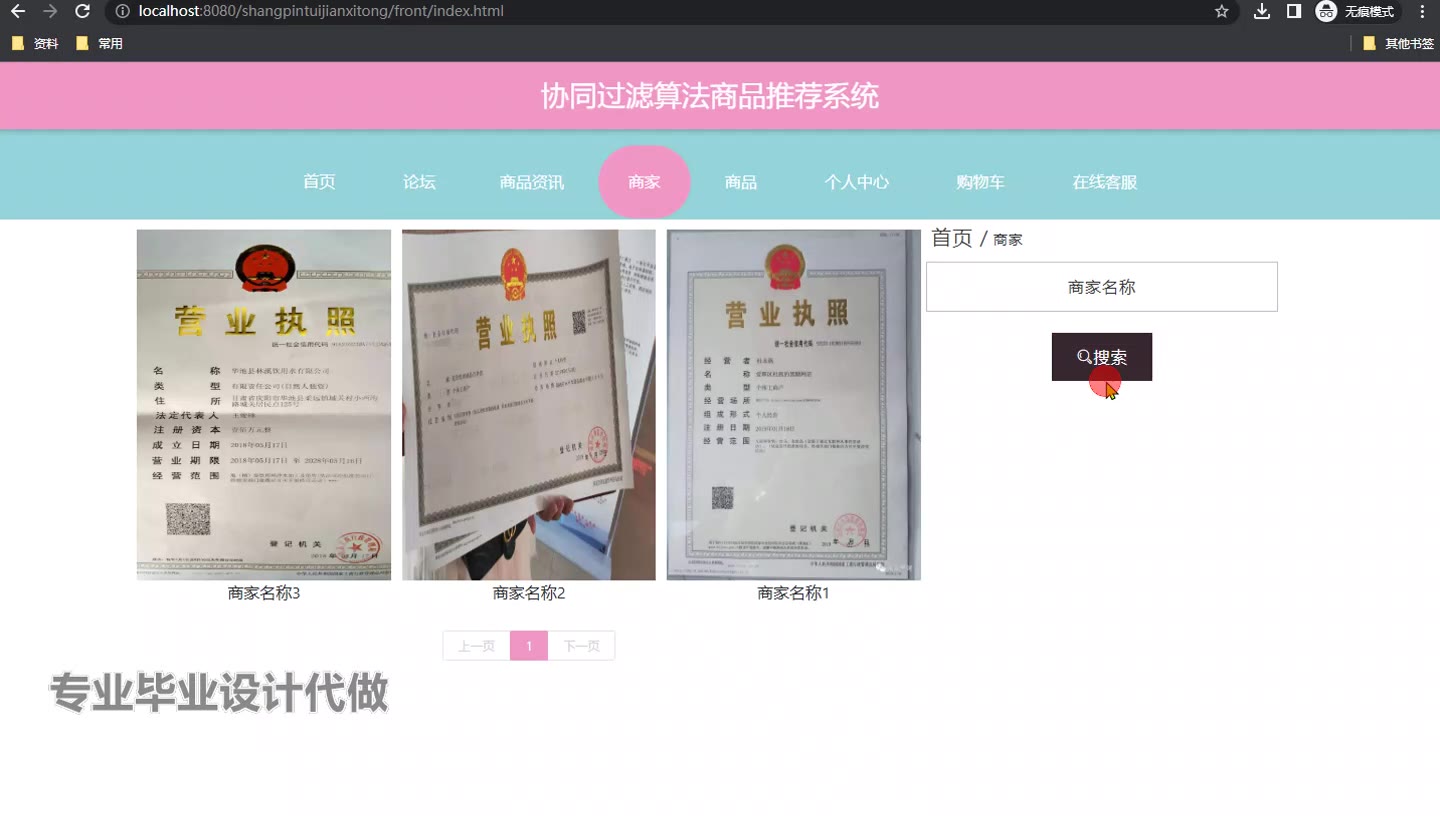Open Chrome three-dot menu

pyautogui.click(x=1422, y=11)
